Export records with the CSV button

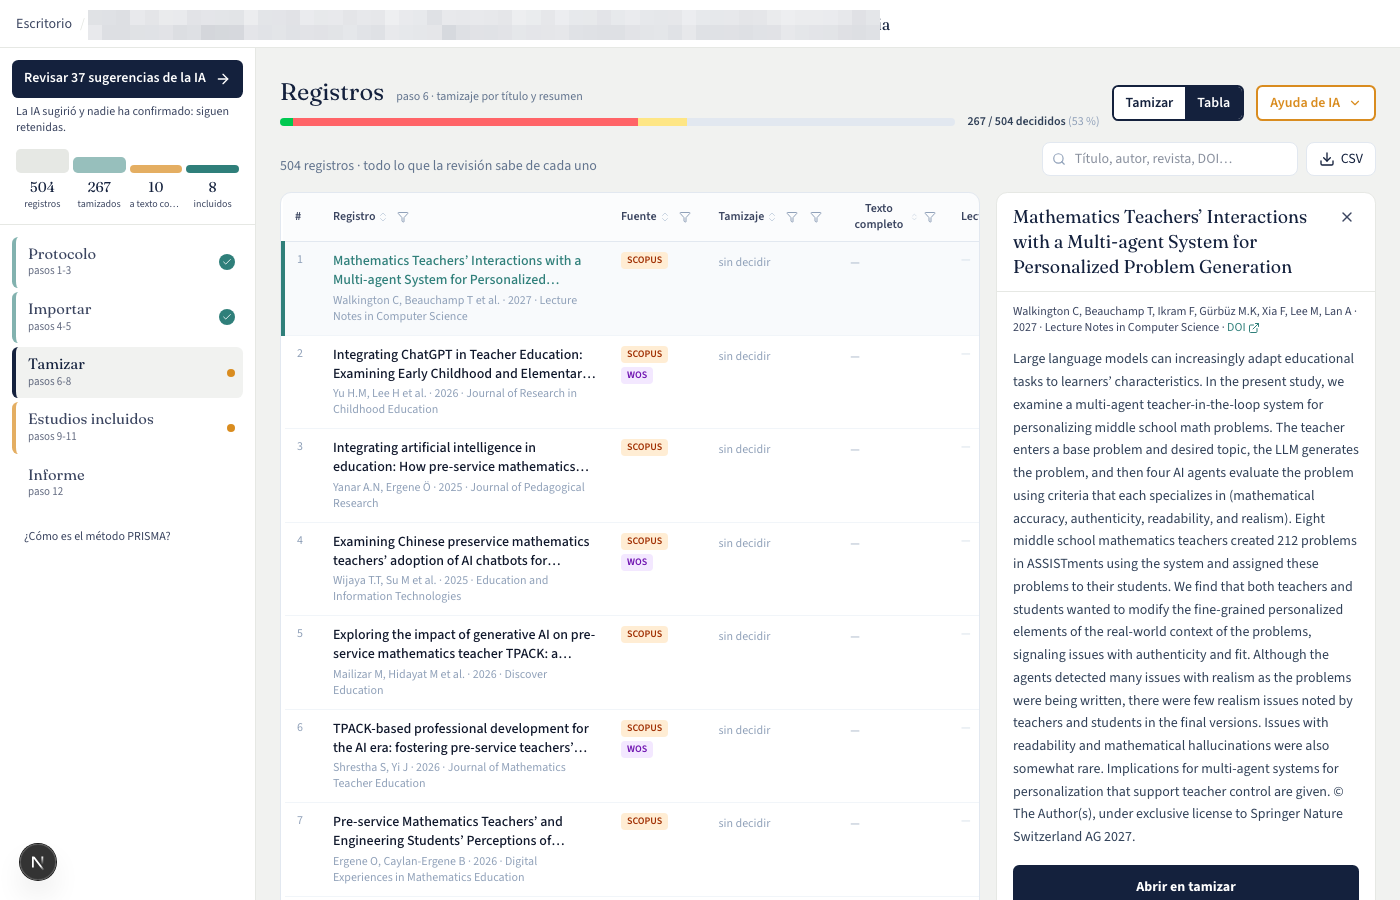point(1341,159)
